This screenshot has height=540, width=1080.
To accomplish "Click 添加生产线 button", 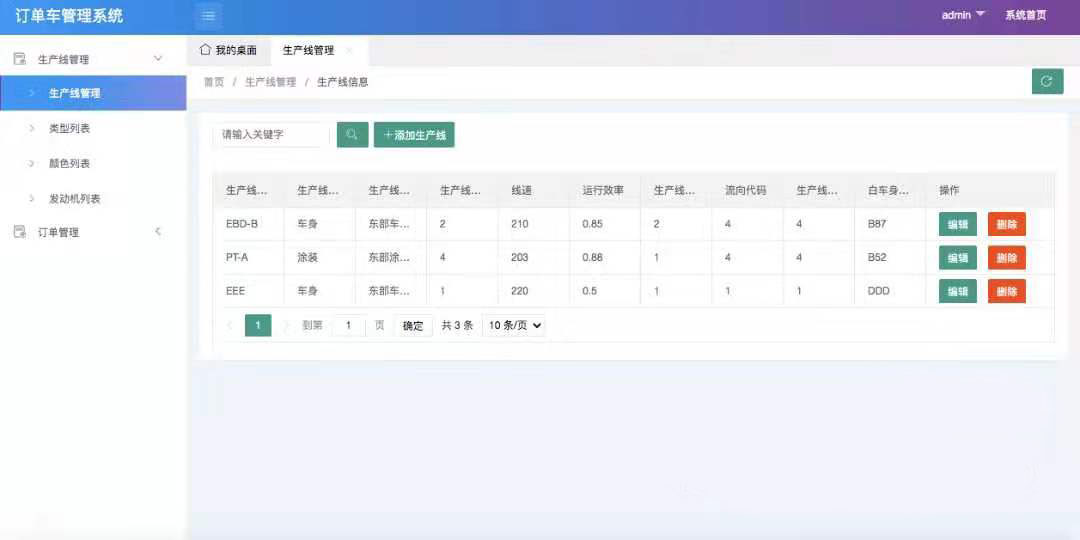I will pos(414,135).
